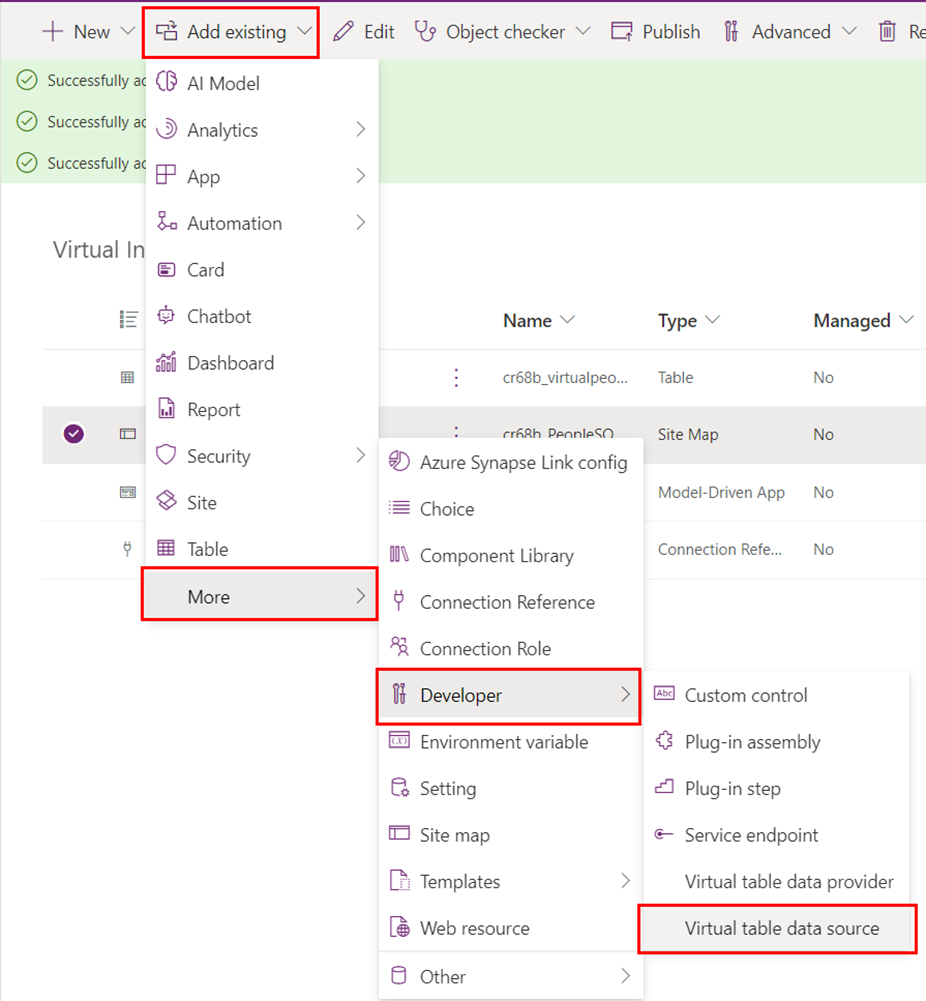This screenshot has height=1001, width=926.
Task: Click the Component Library books icon
Action: pyautogui.click(x=400, y=555)
